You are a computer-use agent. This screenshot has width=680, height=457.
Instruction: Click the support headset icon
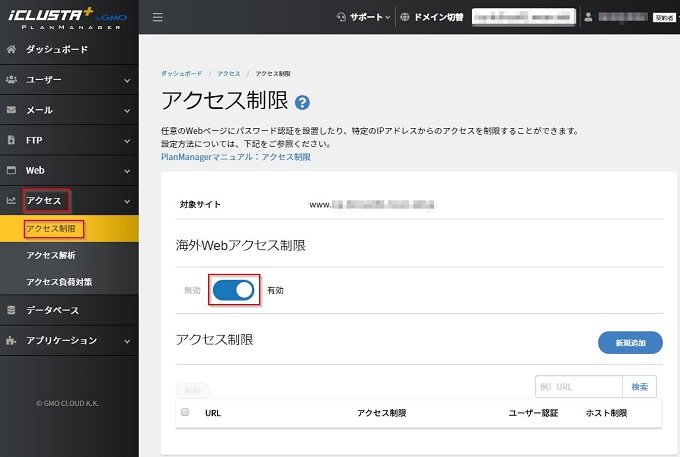click(341, 17)
